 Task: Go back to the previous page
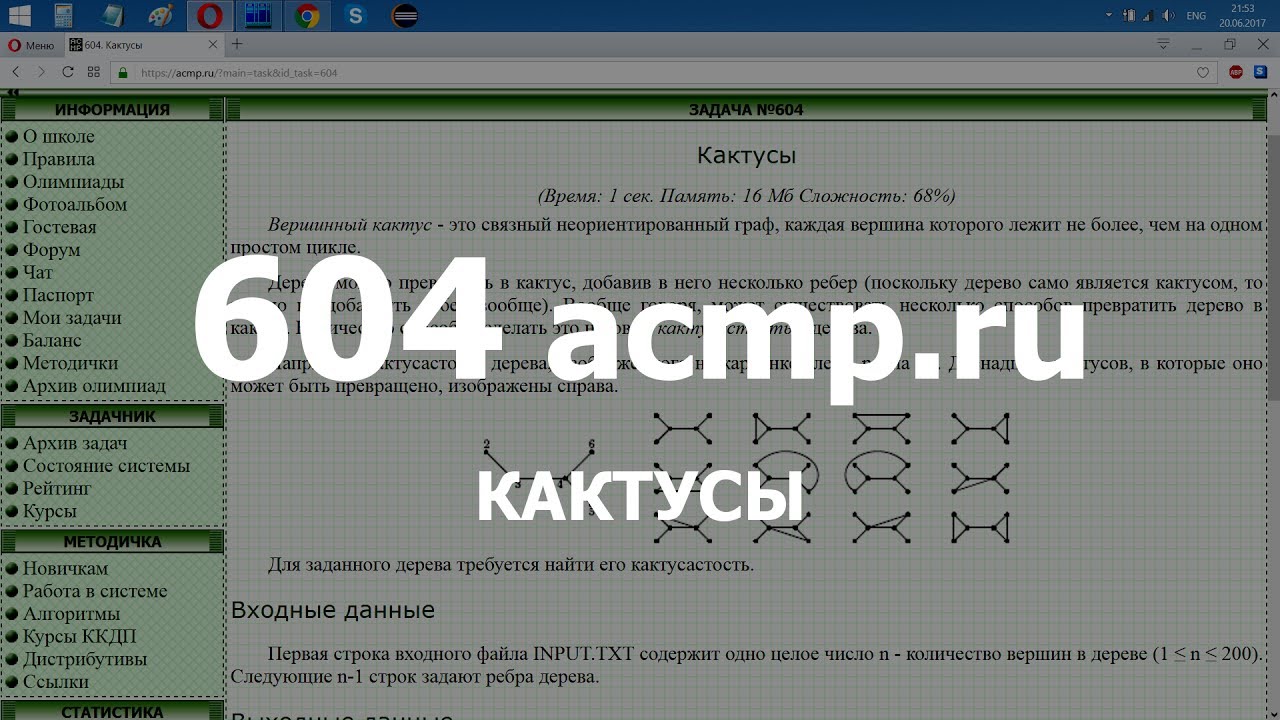[16, 72]
